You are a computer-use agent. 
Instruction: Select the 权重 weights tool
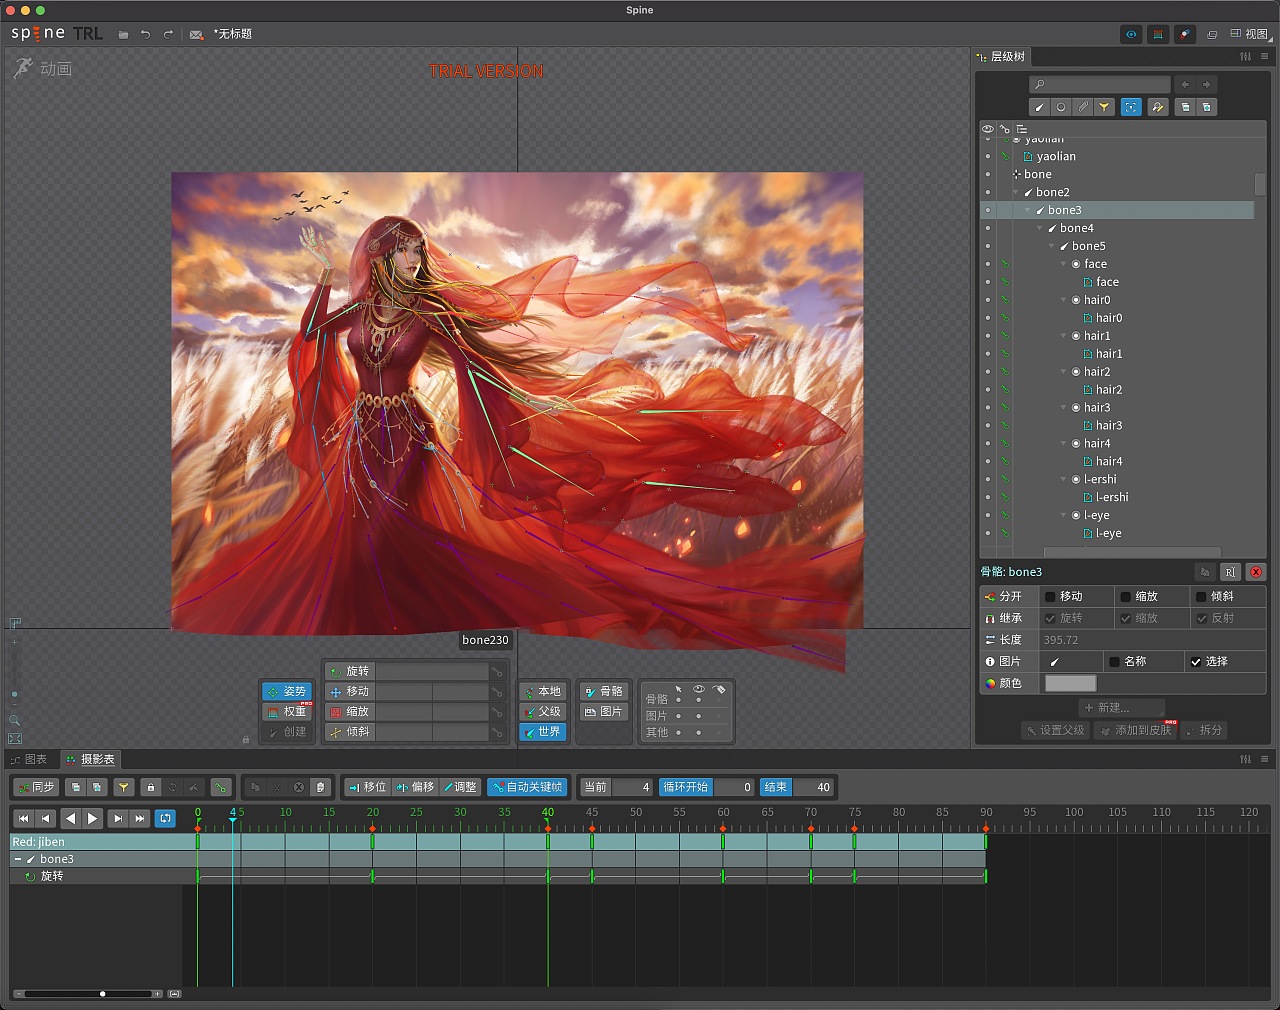coord(287,712)
